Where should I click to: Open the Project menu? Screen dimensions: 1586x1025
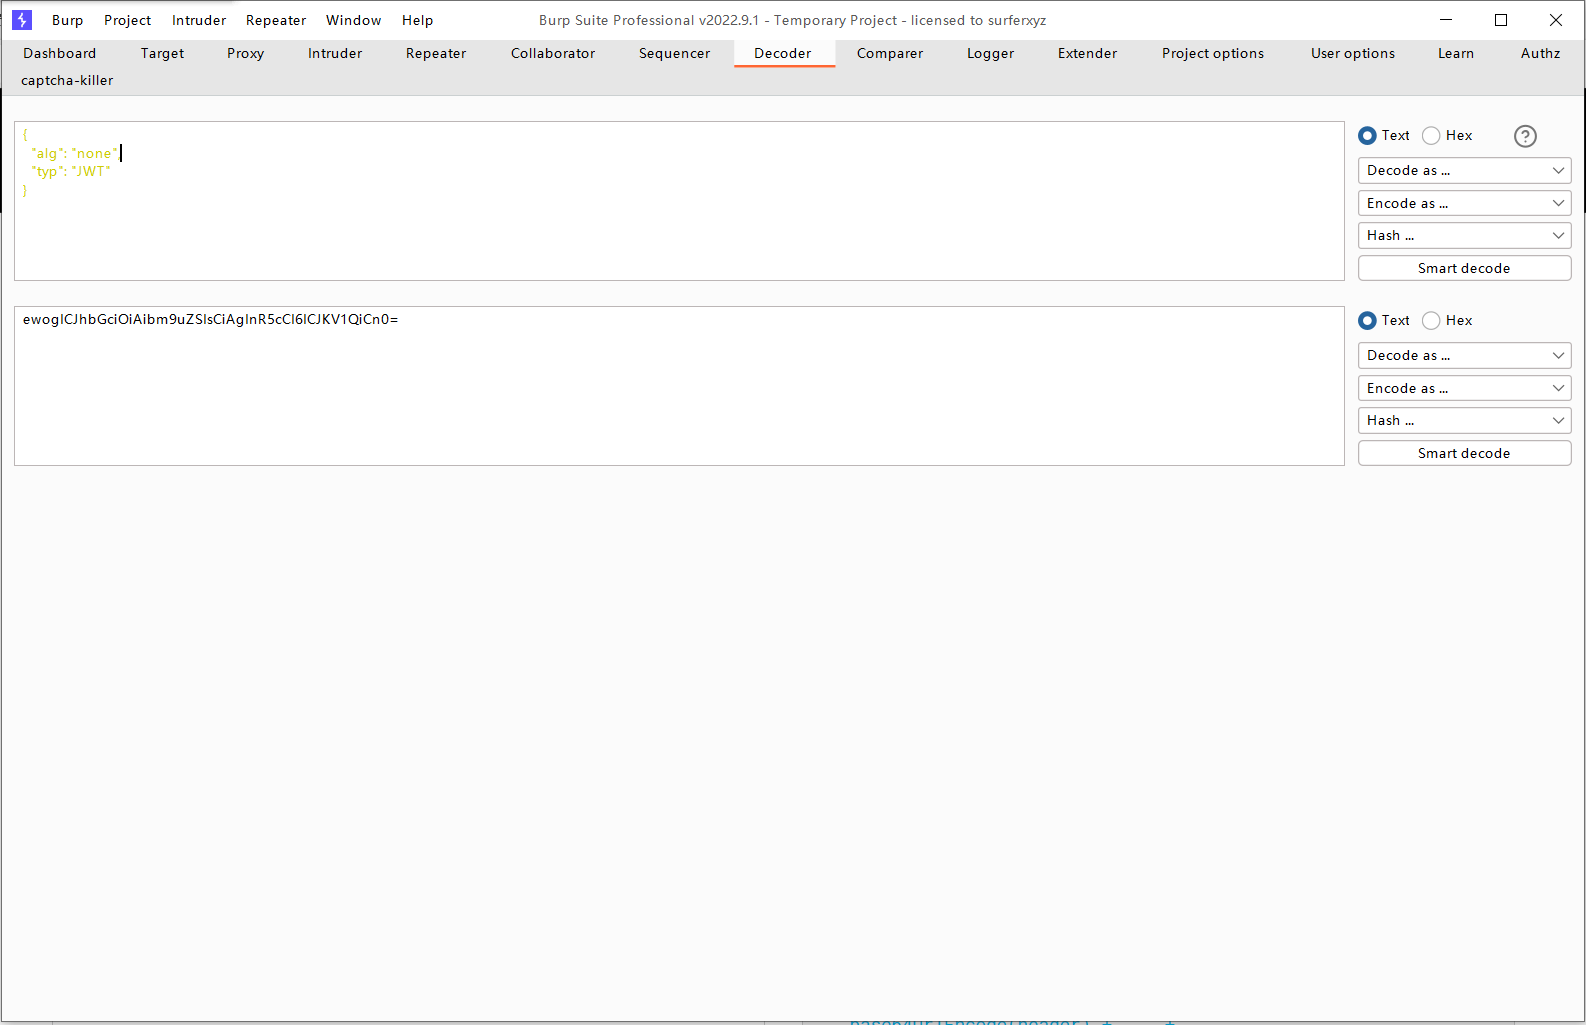point(128,20)
